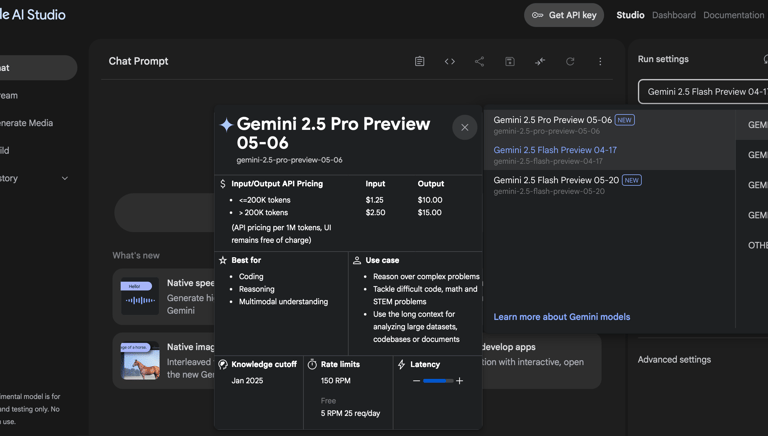The height and width of the screenshot is (436, 768).
Task: Click the Get API key button
Action: coord(564,15)
